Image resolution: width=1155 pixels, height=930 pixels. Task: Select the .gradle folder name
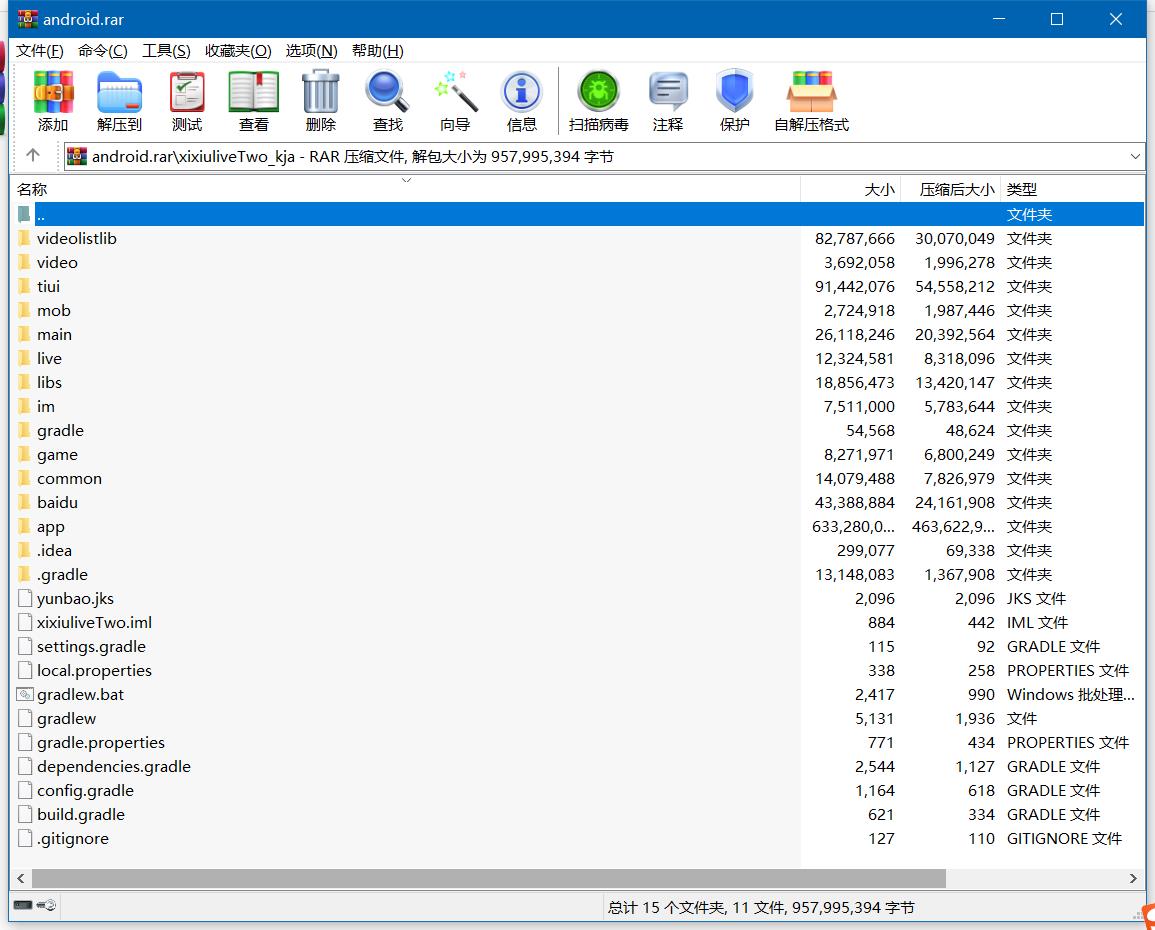pyautogui.click(x=63, y=574)
